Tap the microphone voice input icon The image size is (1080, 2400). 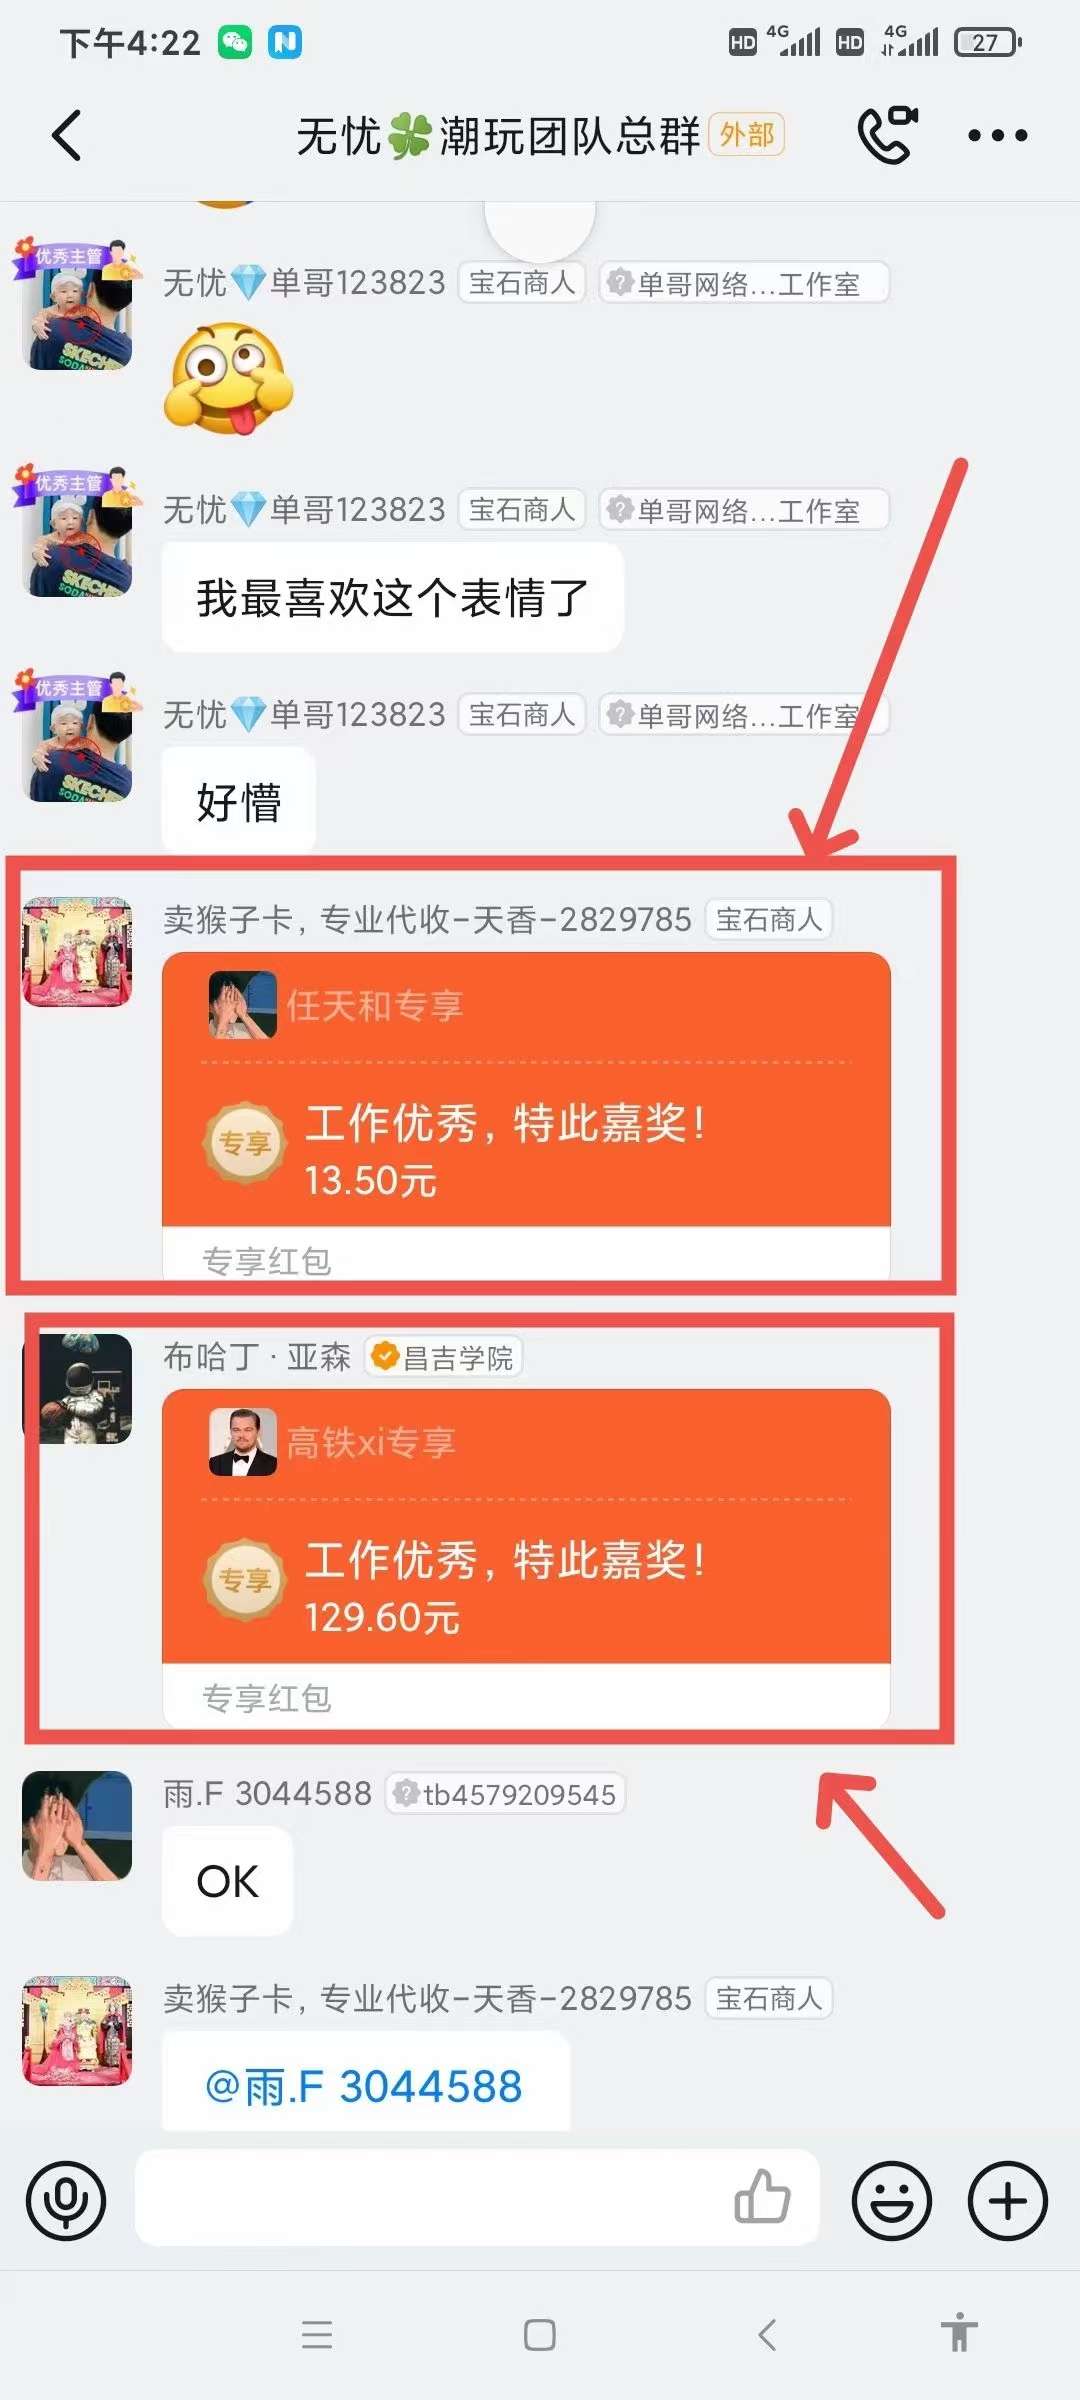(x=66, y=2201)
